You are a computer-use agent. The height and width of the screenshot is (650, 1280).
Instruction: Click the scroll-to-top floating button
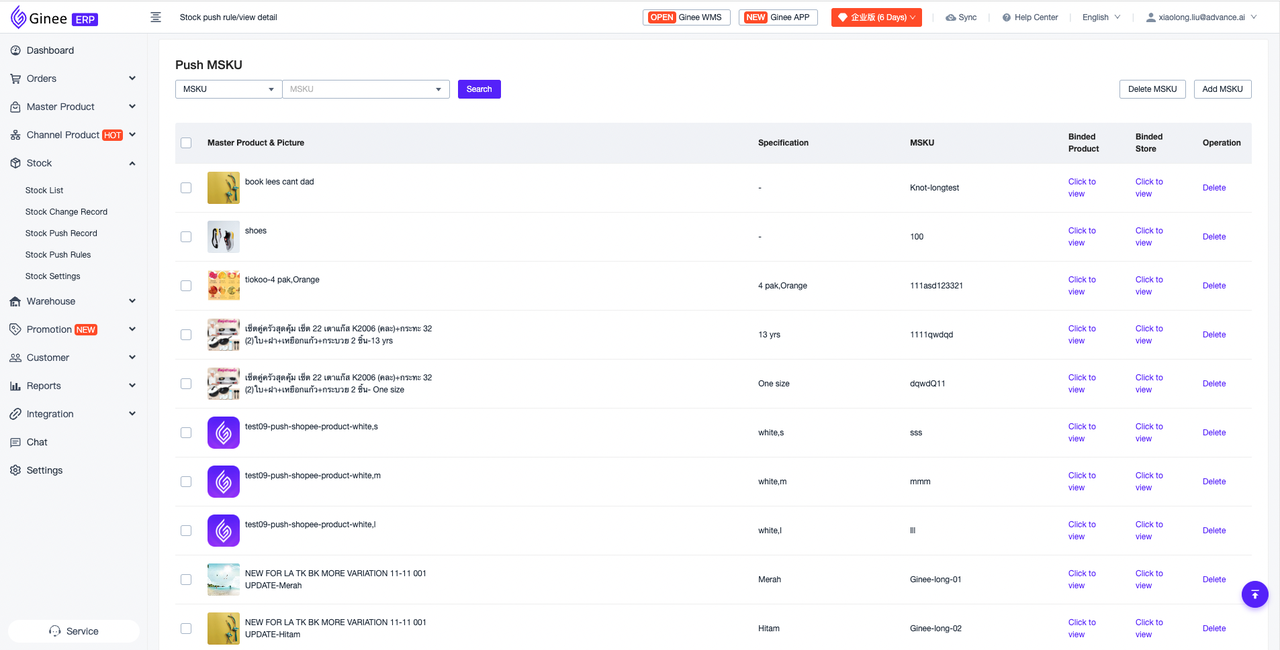tap(1254, 594)
